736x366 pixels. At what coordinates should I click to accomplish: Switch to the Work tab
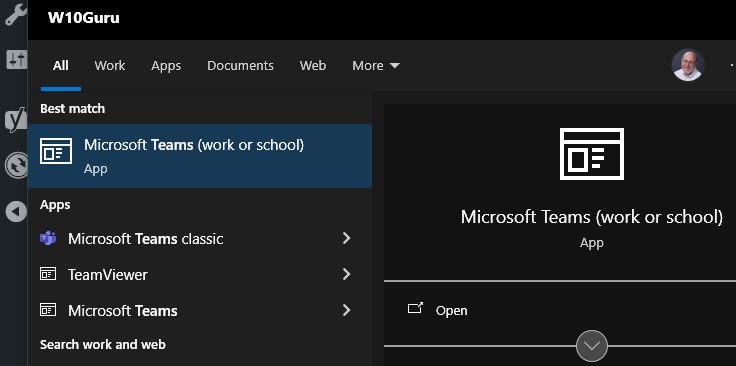click(110, 66)
